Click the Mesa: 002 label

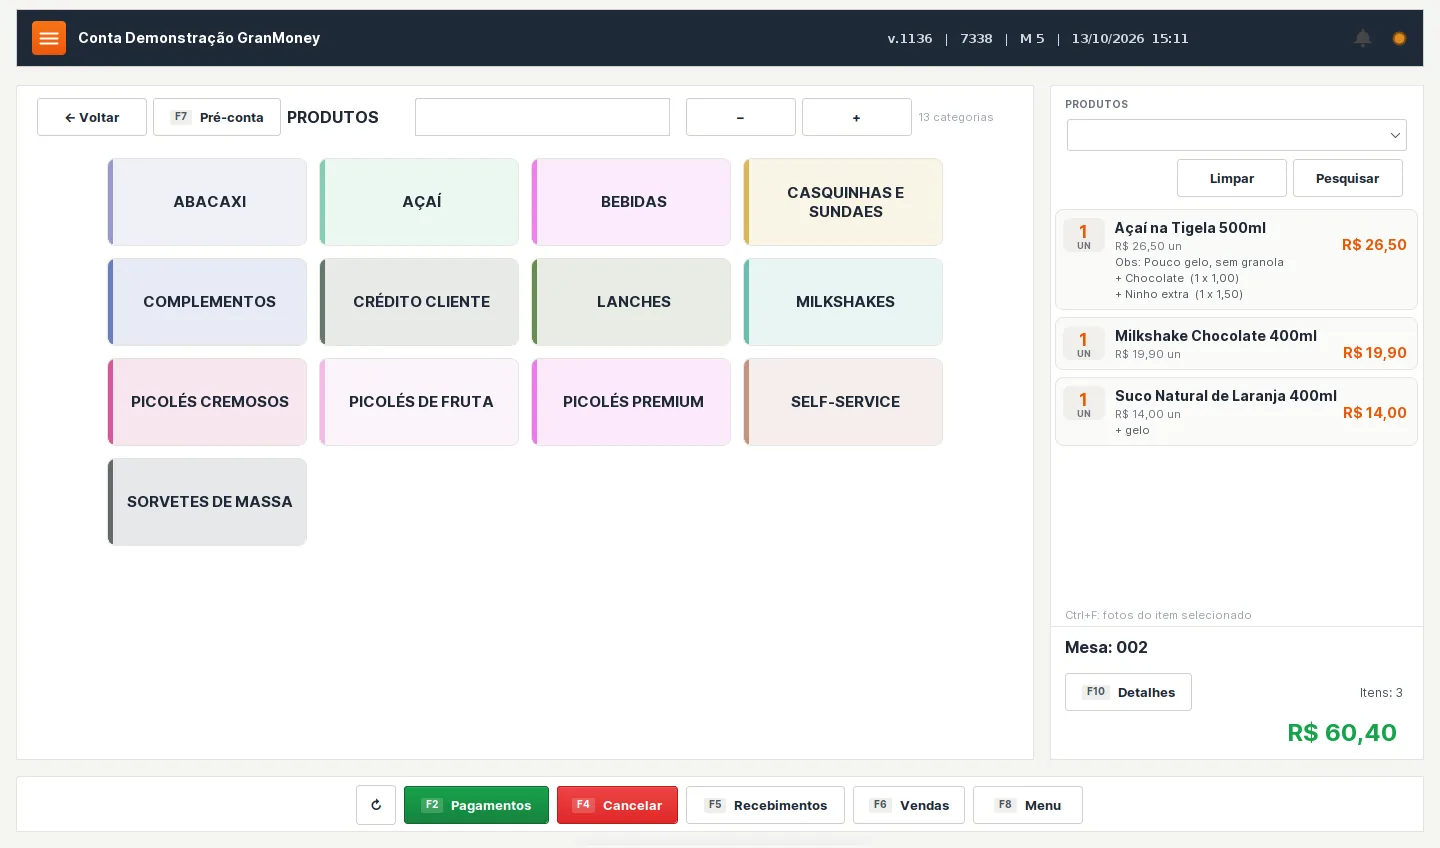(1106, 647)
